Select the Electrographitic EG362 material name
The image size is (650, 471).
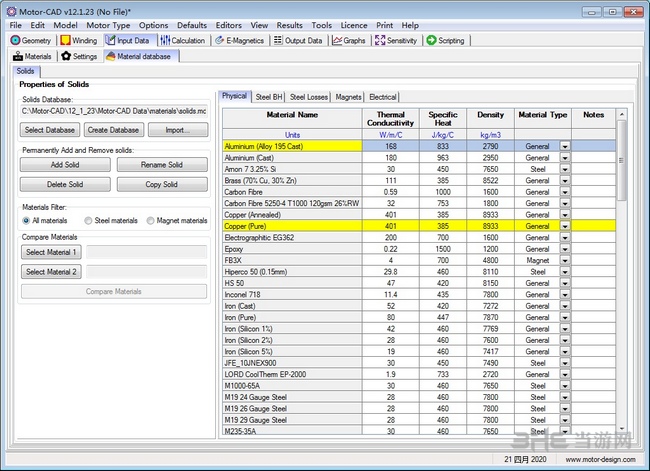[292, 238]
